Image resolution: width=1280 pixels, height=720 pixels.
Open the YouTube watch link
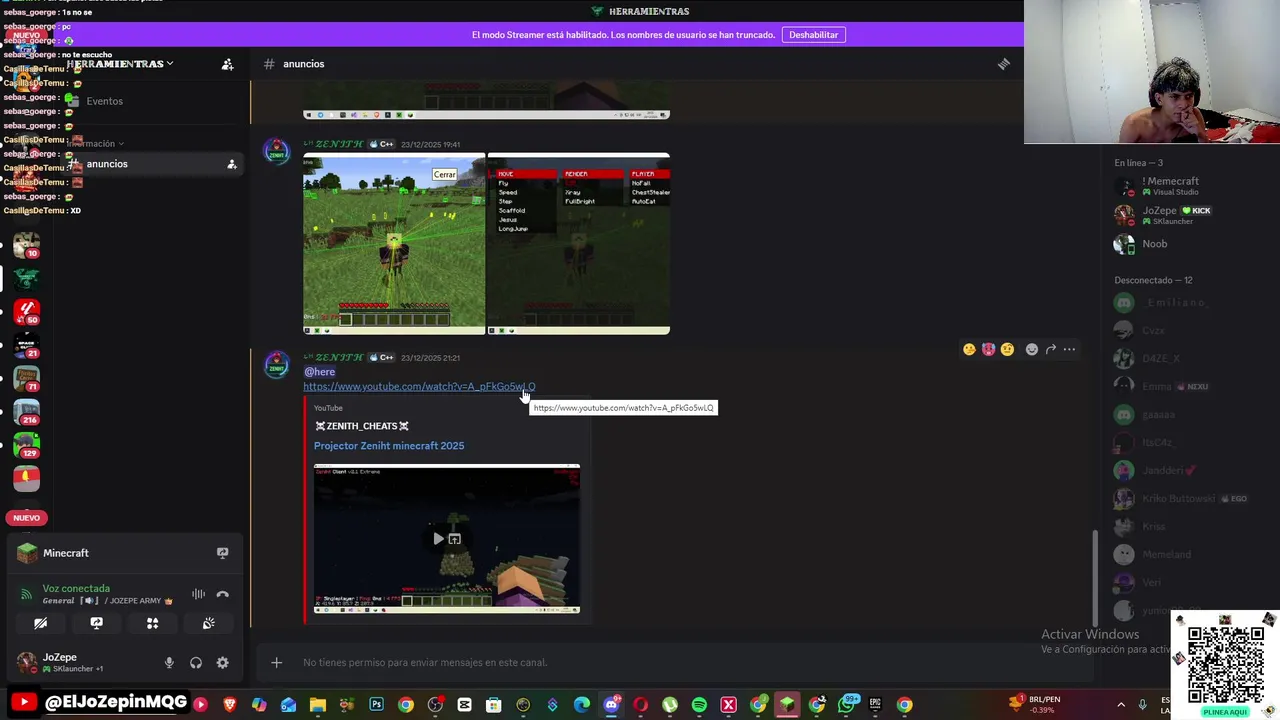click(419, 386)
